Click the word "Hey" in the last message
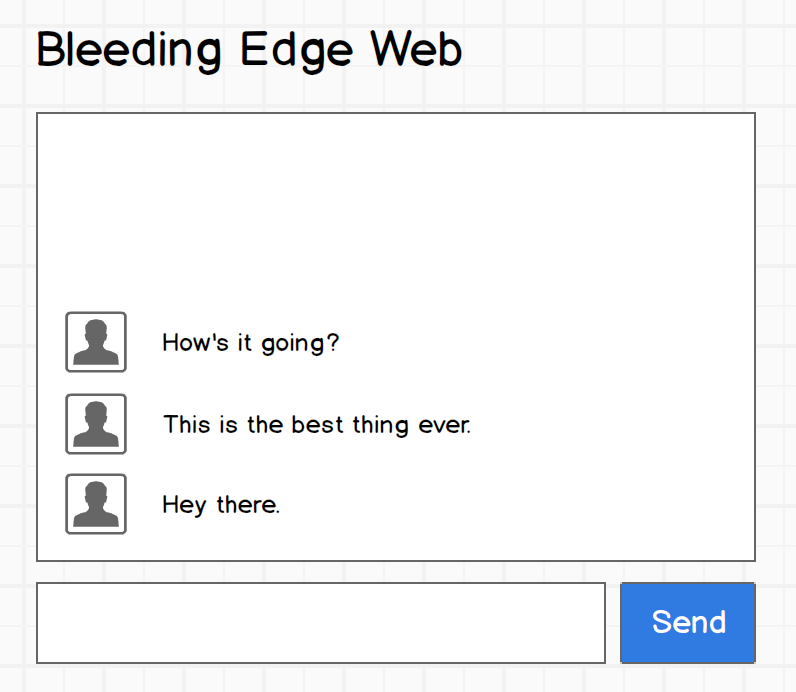 coord(184,506)
